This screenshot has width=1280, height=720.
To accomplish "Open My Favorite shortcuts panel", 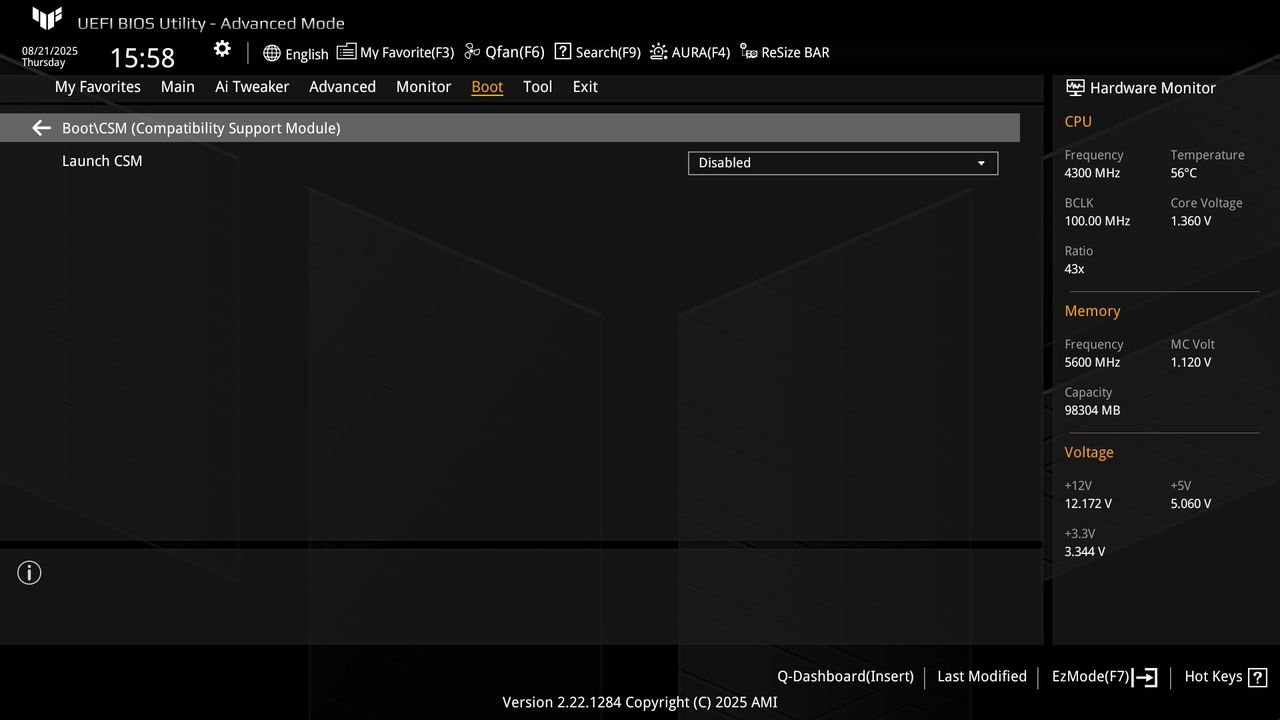I will [x=396, y=52].
